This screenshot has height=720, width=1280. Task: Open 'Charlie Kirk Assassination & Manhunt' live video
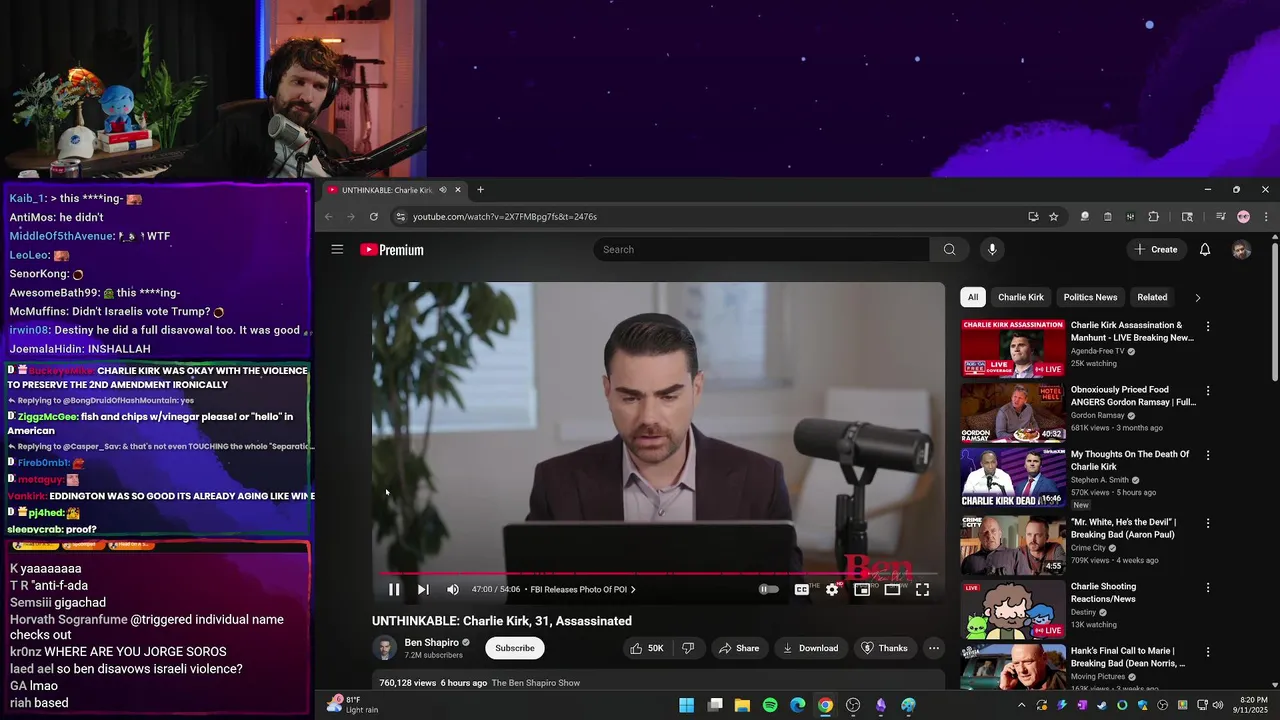click(x=1014, y=348)
